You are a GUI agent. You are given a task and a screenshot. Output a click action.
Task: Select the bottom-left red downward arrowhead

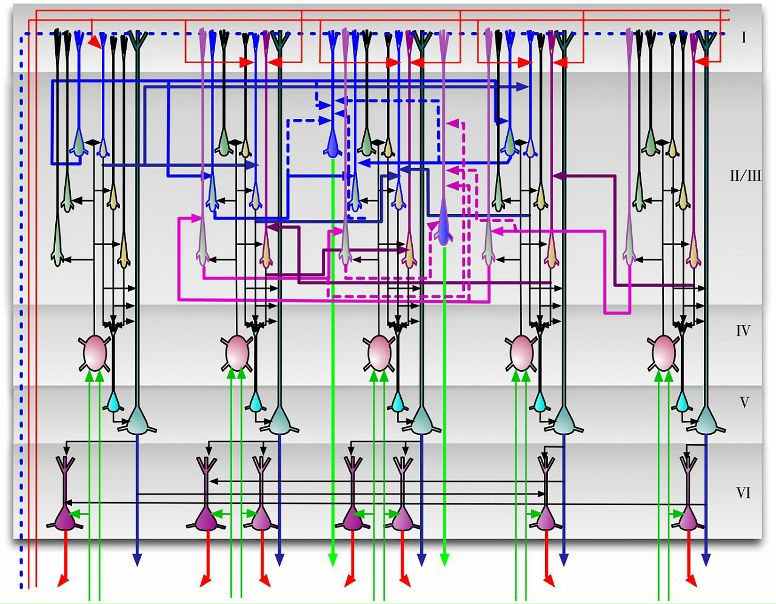66,580
